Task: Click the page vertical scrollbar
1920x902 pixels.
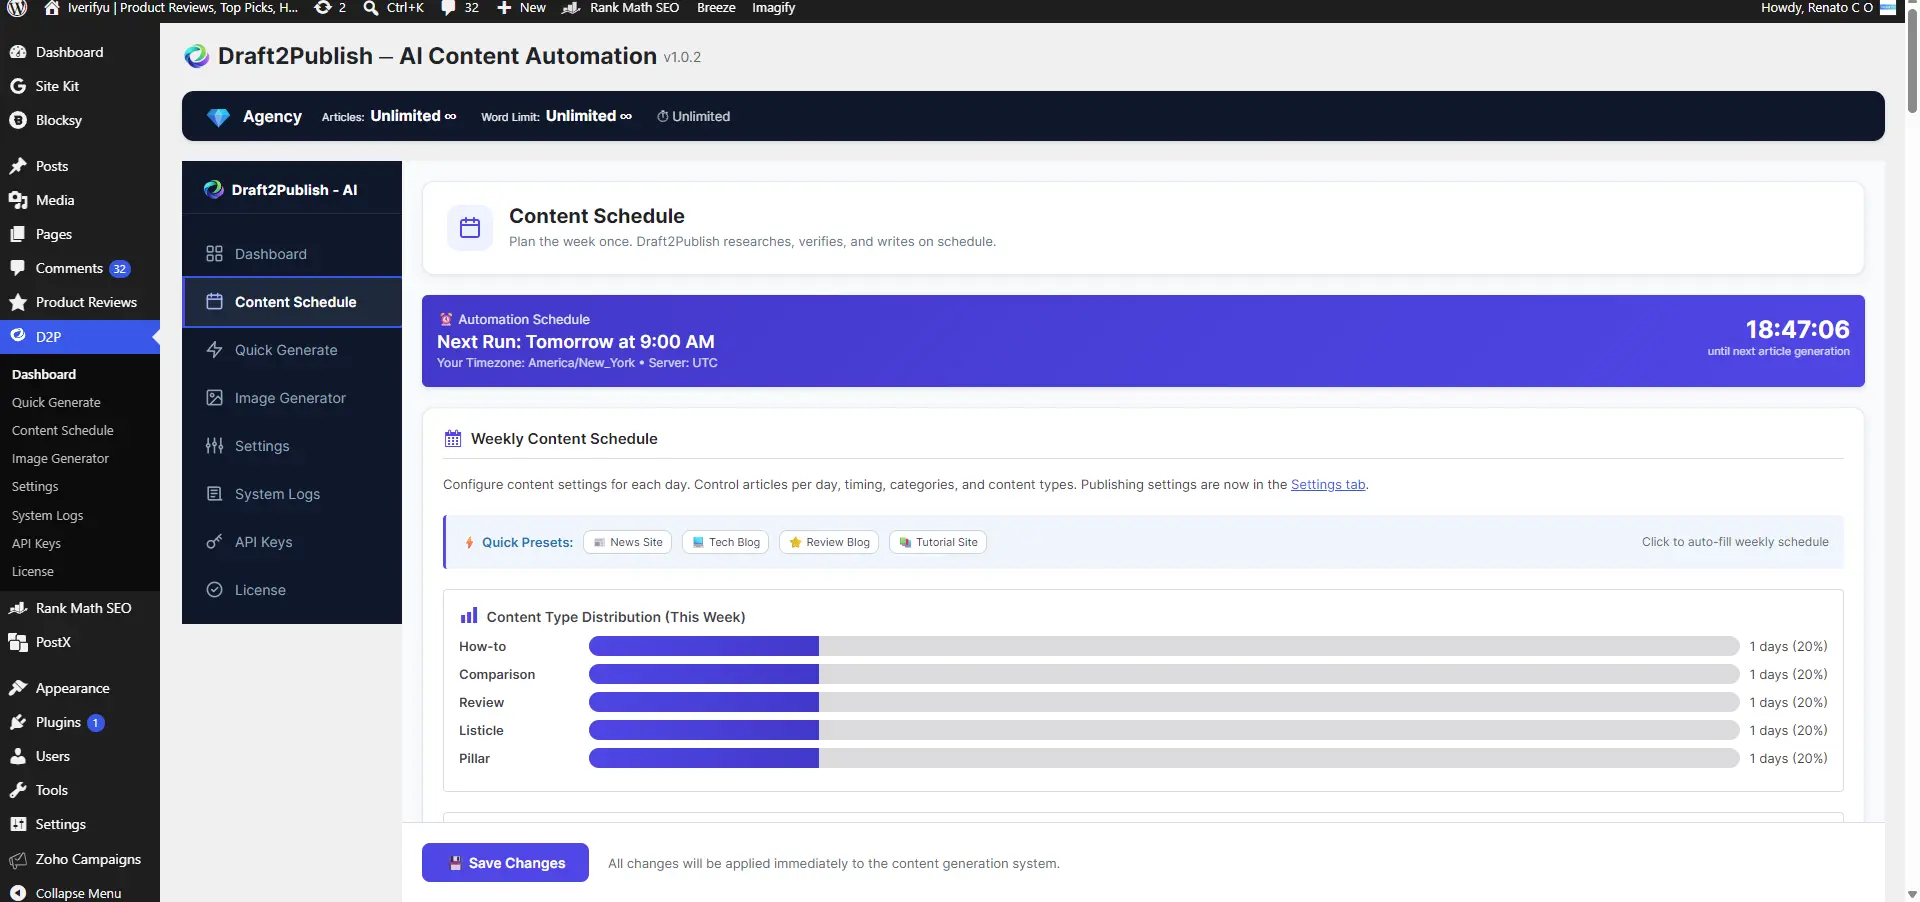Action: click(1912, 60)
